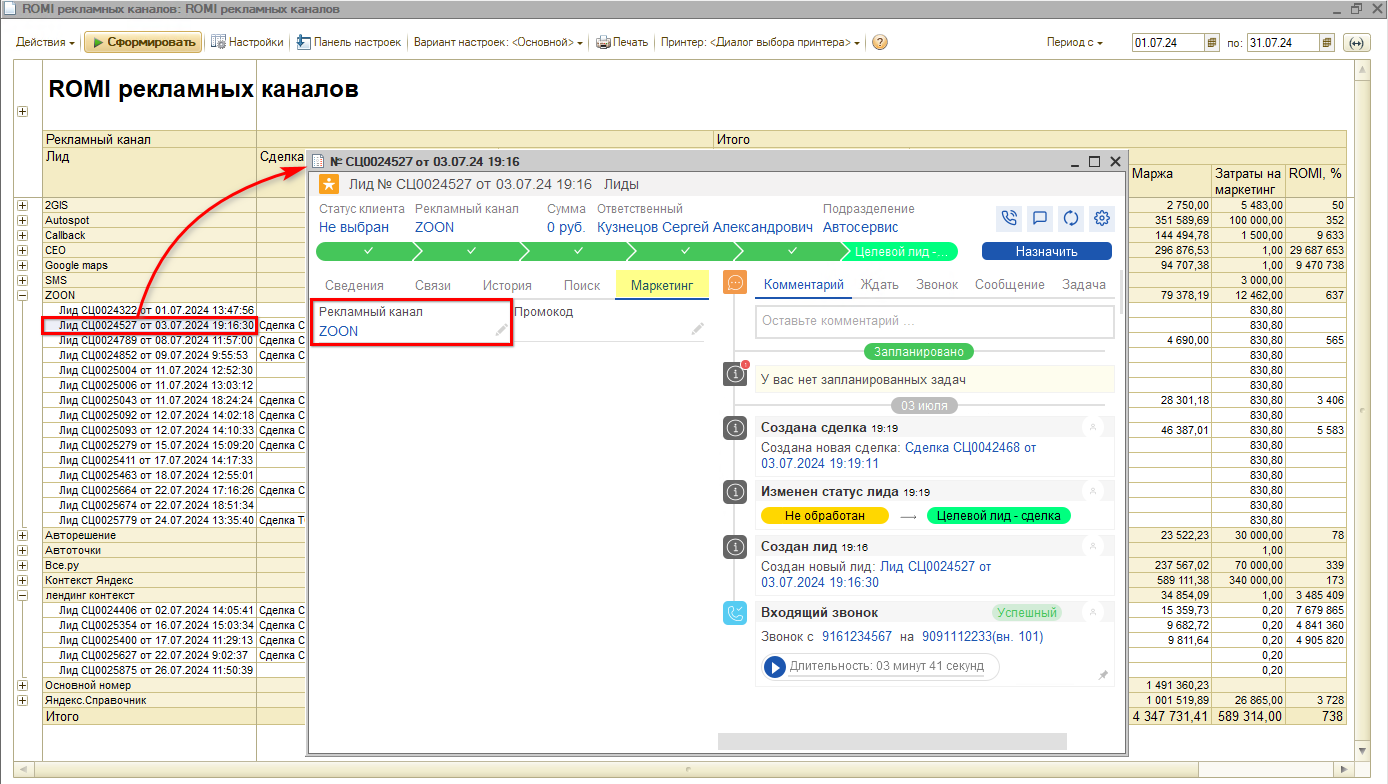Click the user avatar icon on 'Создана сделка'
Viewport: 1388px width, 784px height.
1095,427
